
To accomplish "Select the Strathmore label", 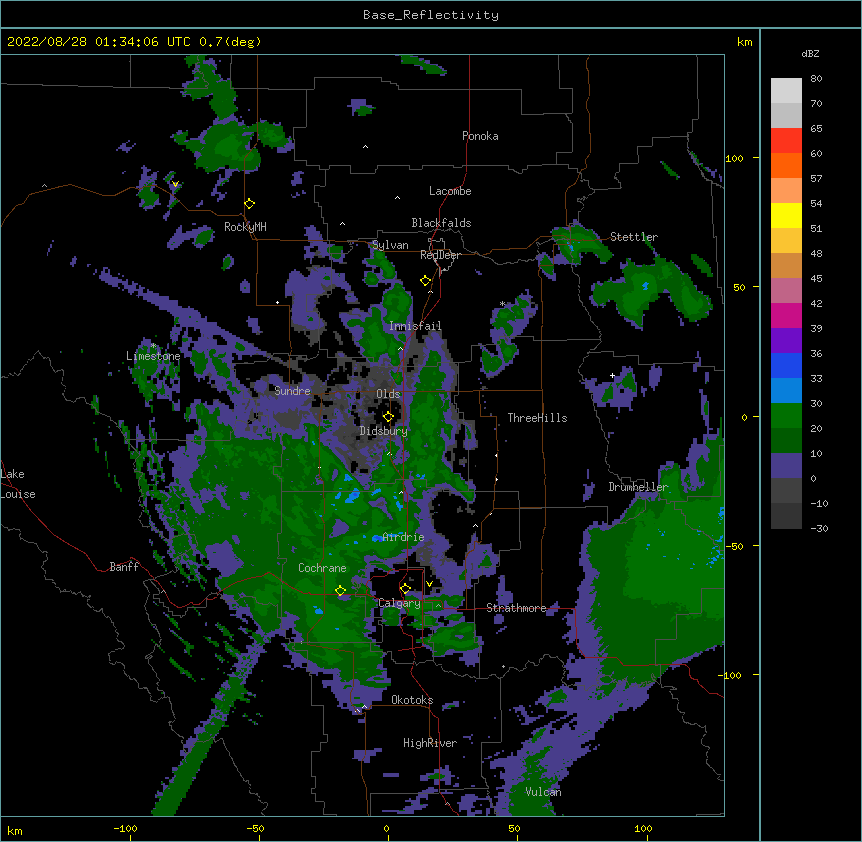I will (x=516, y=608).
